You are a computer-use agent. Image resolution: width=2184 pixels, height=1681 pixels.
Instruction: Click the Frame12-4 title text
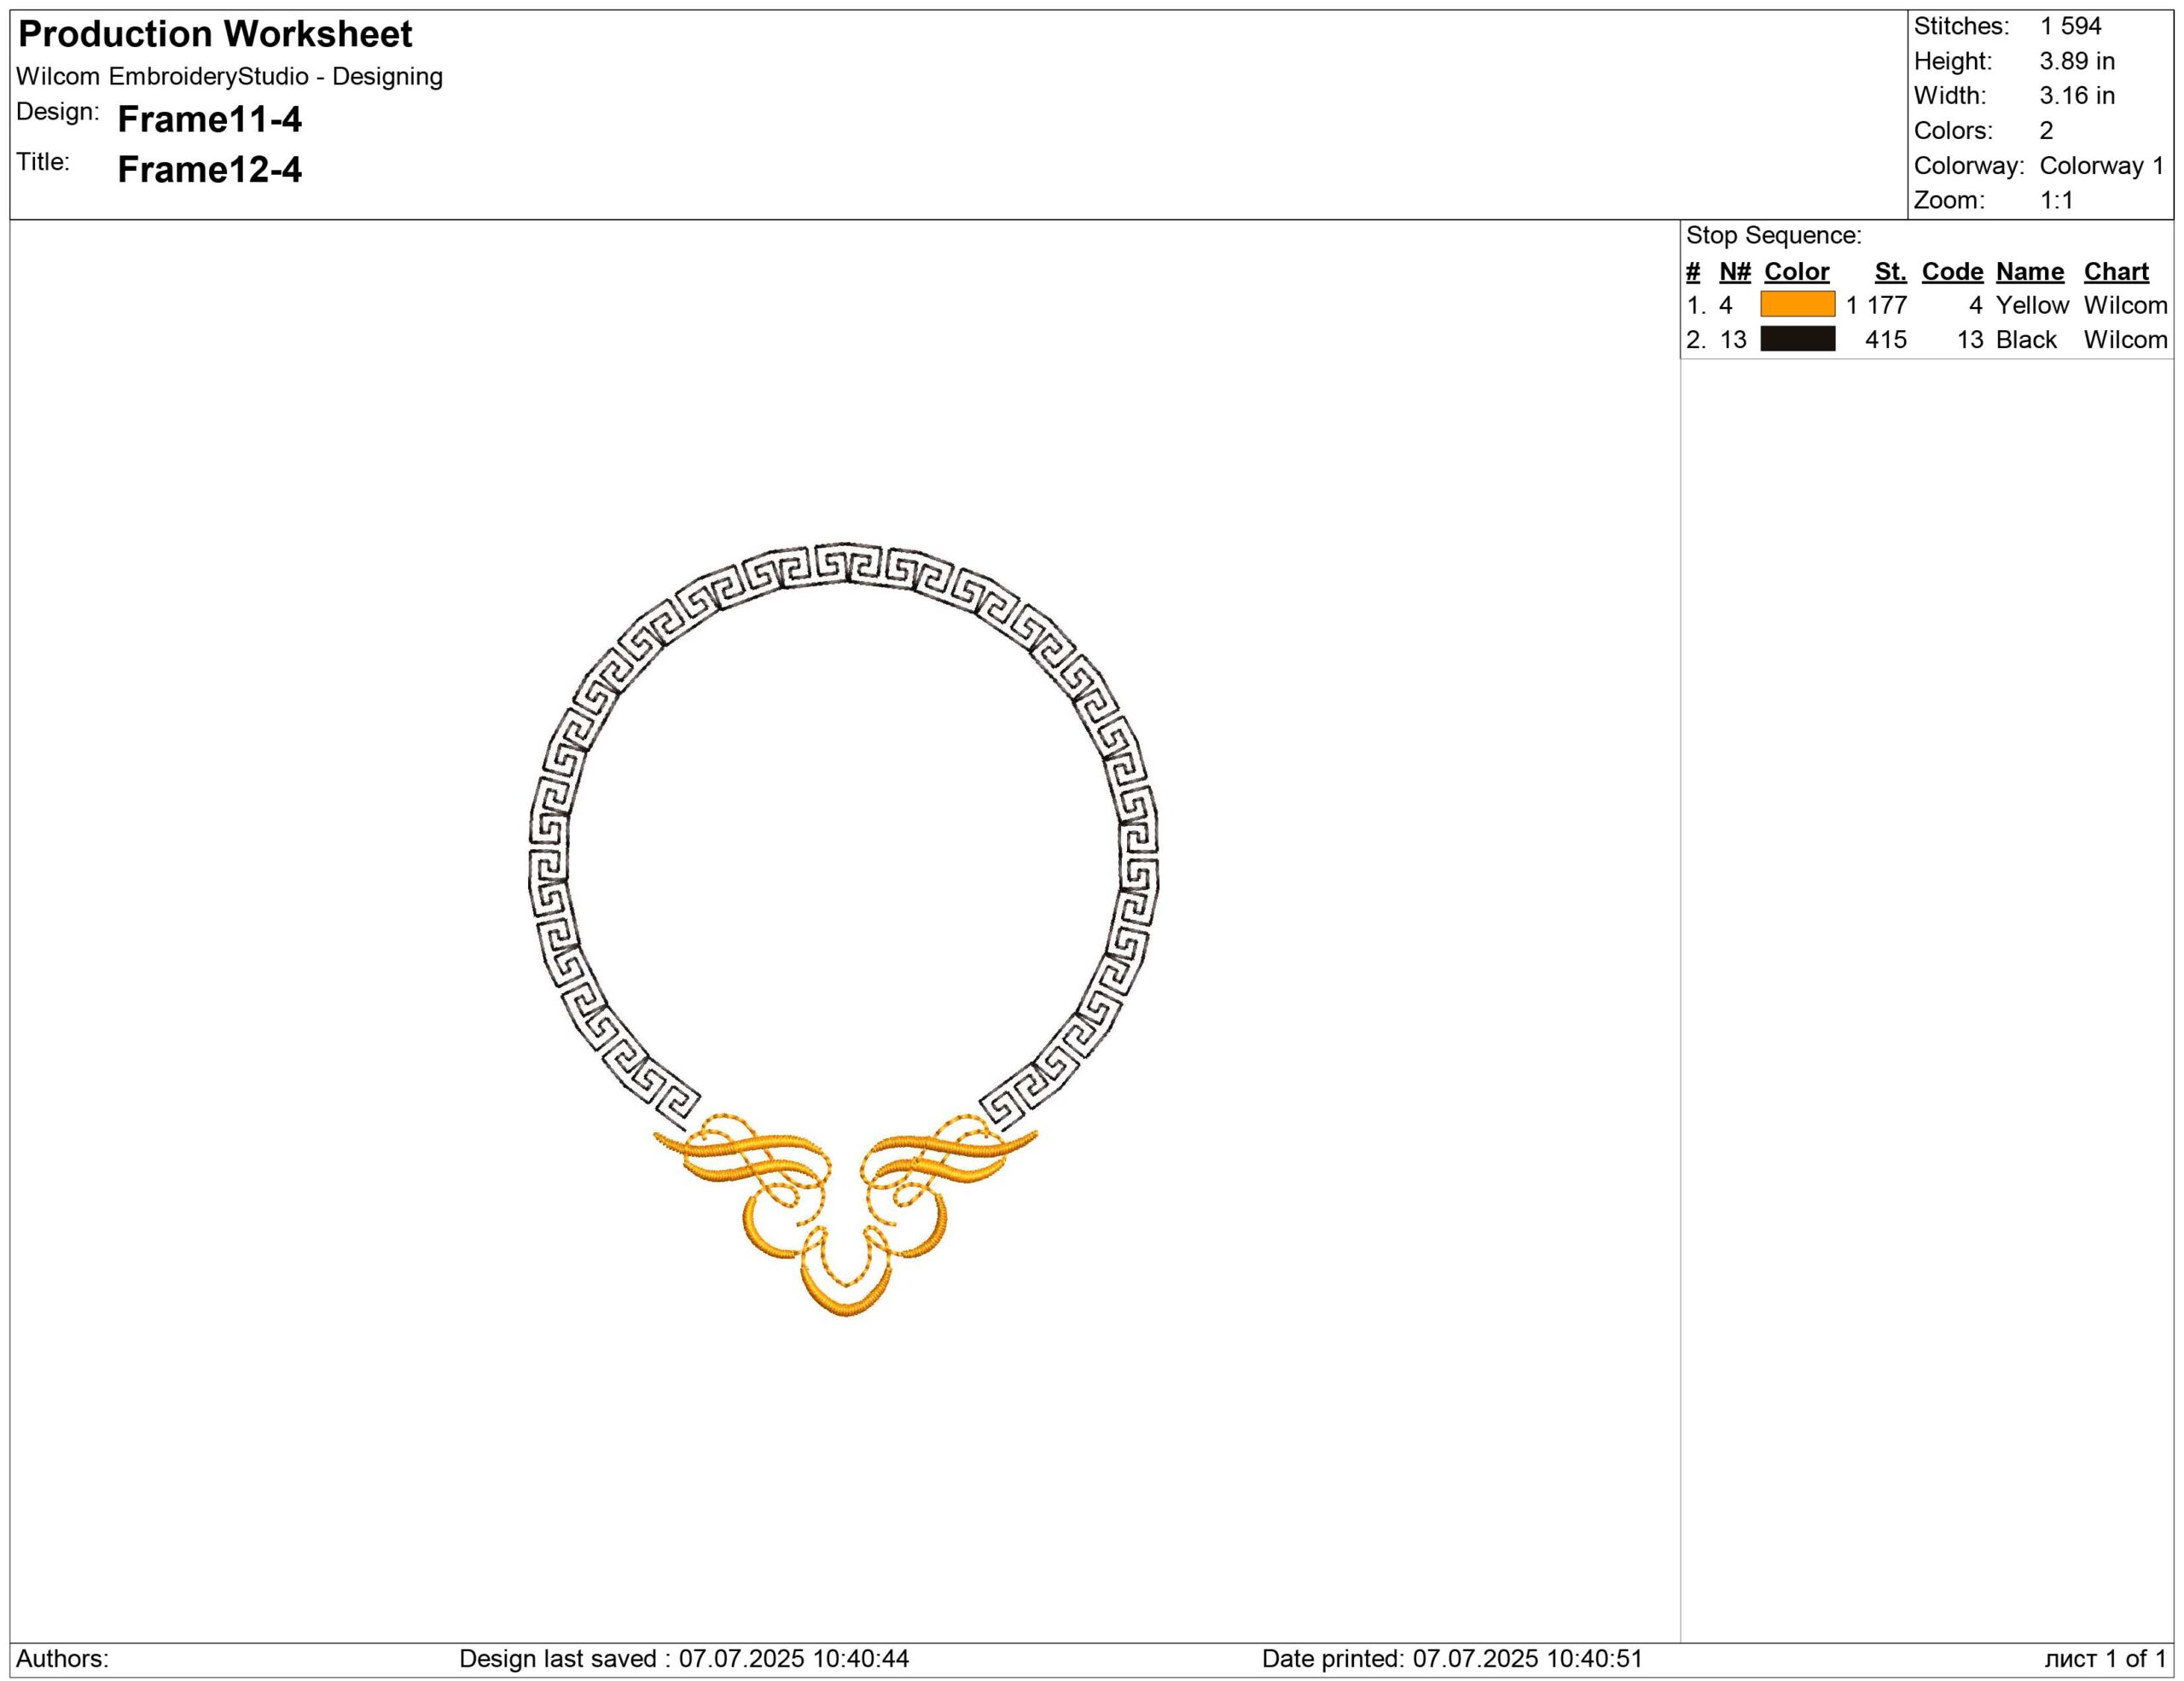(209, 170)
